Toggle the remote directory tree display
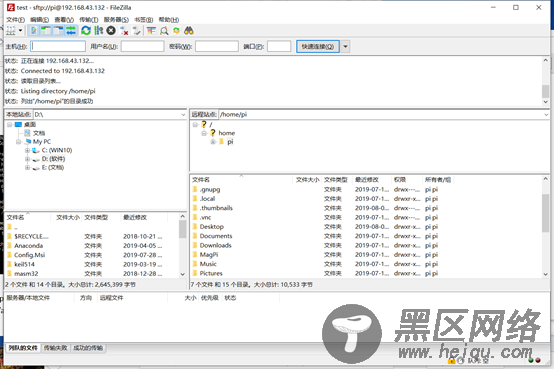Image resolution: width=554 pixels, height=369 pixels. [x=59, y=31]
